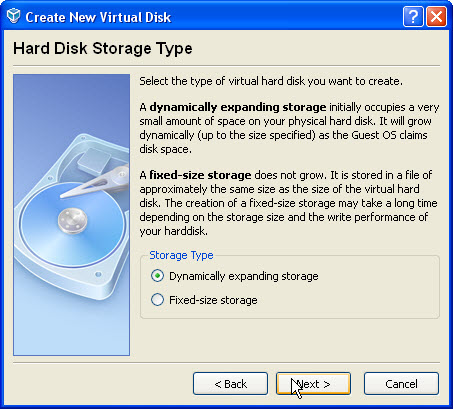Select the Fixed-size storage radio button
The width and height of the screenshot is (453, 409).
(x=157, y=300)
